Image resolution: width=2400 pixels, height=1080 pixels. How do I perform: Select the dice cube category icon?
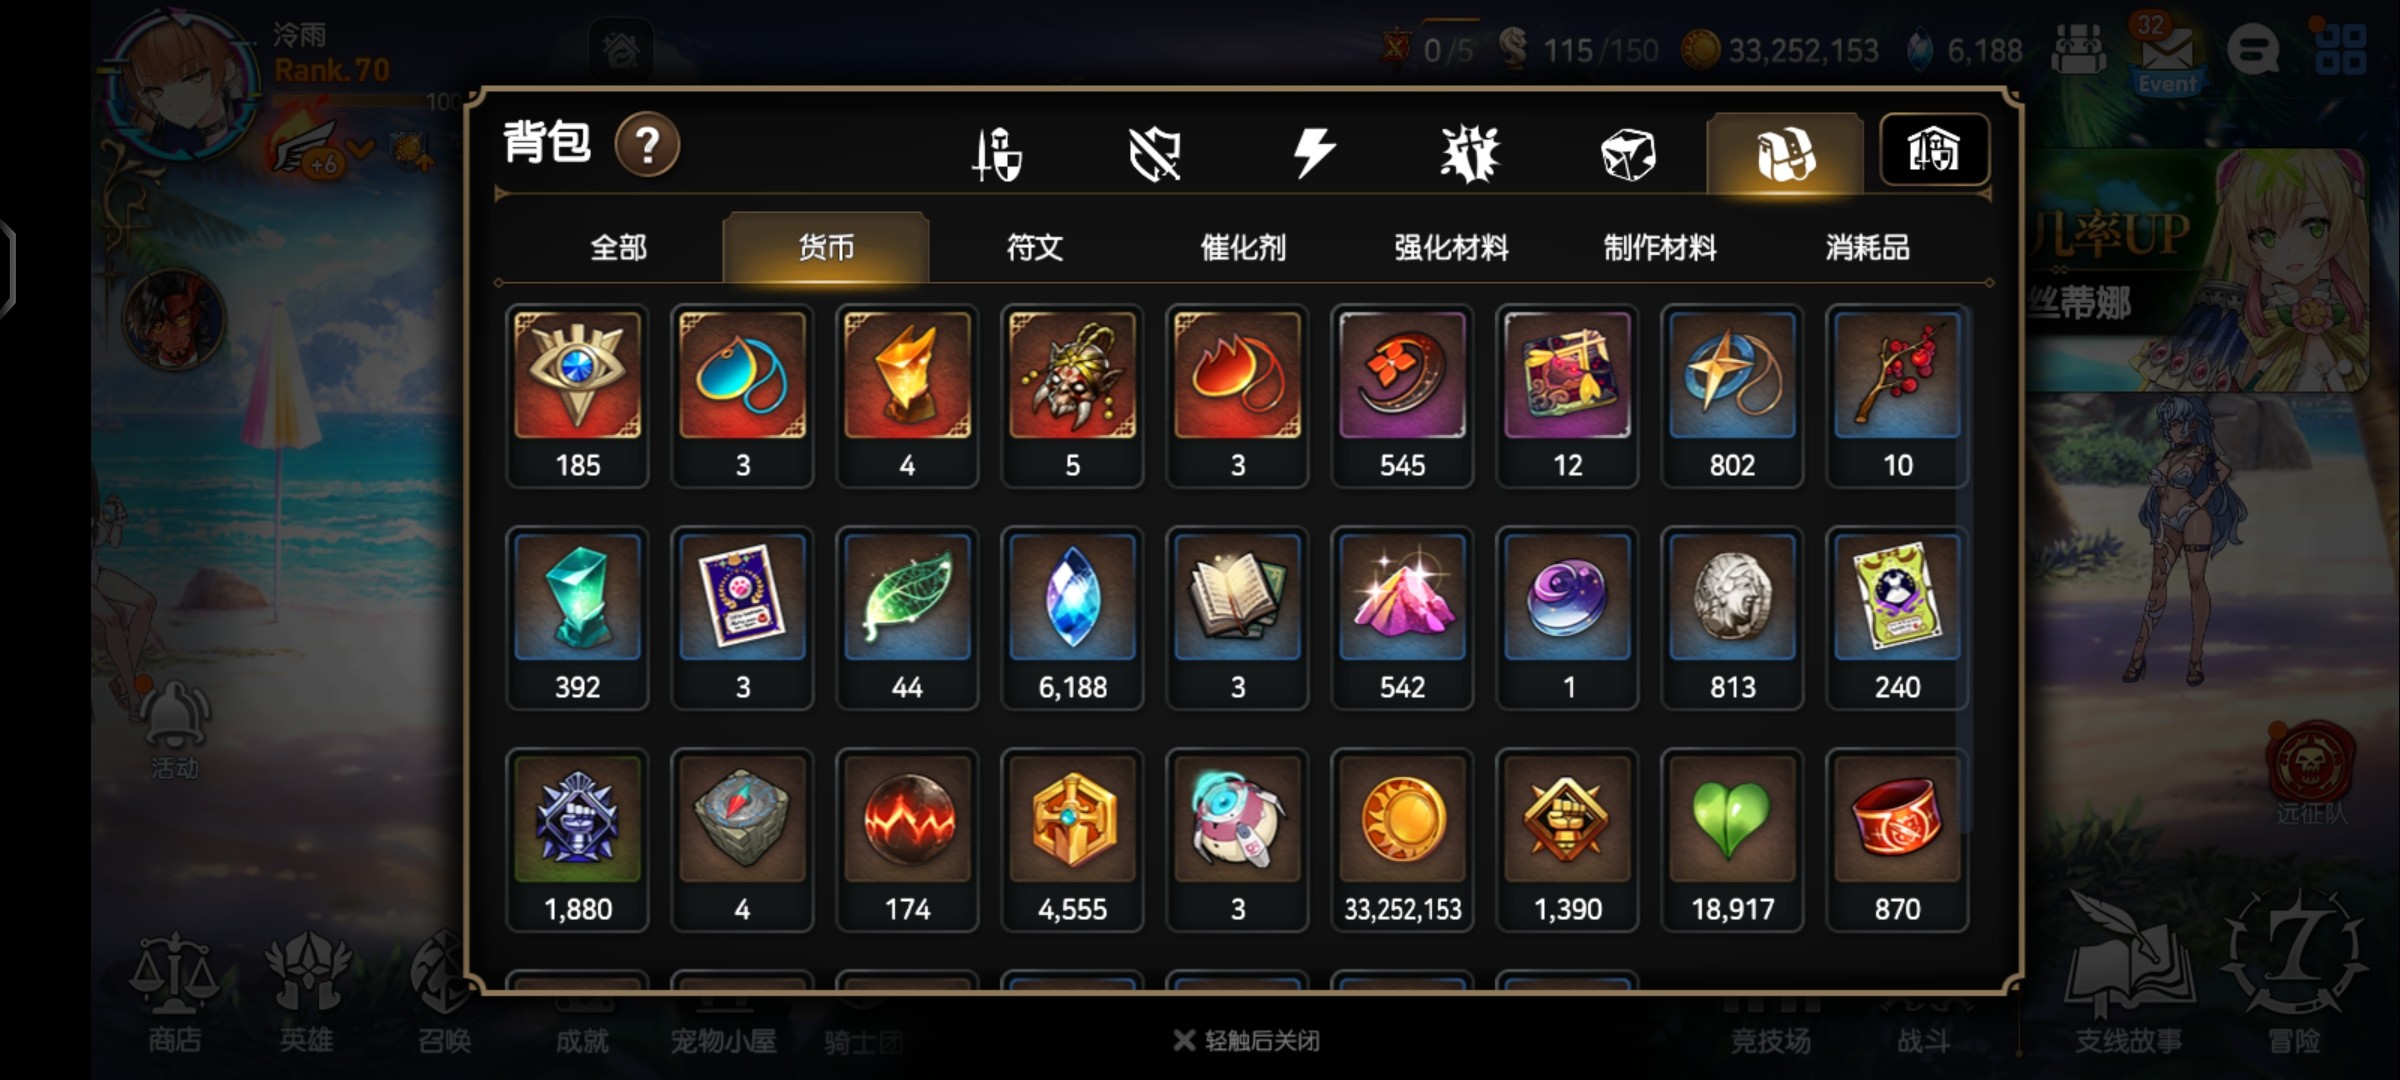(1628, 155)
